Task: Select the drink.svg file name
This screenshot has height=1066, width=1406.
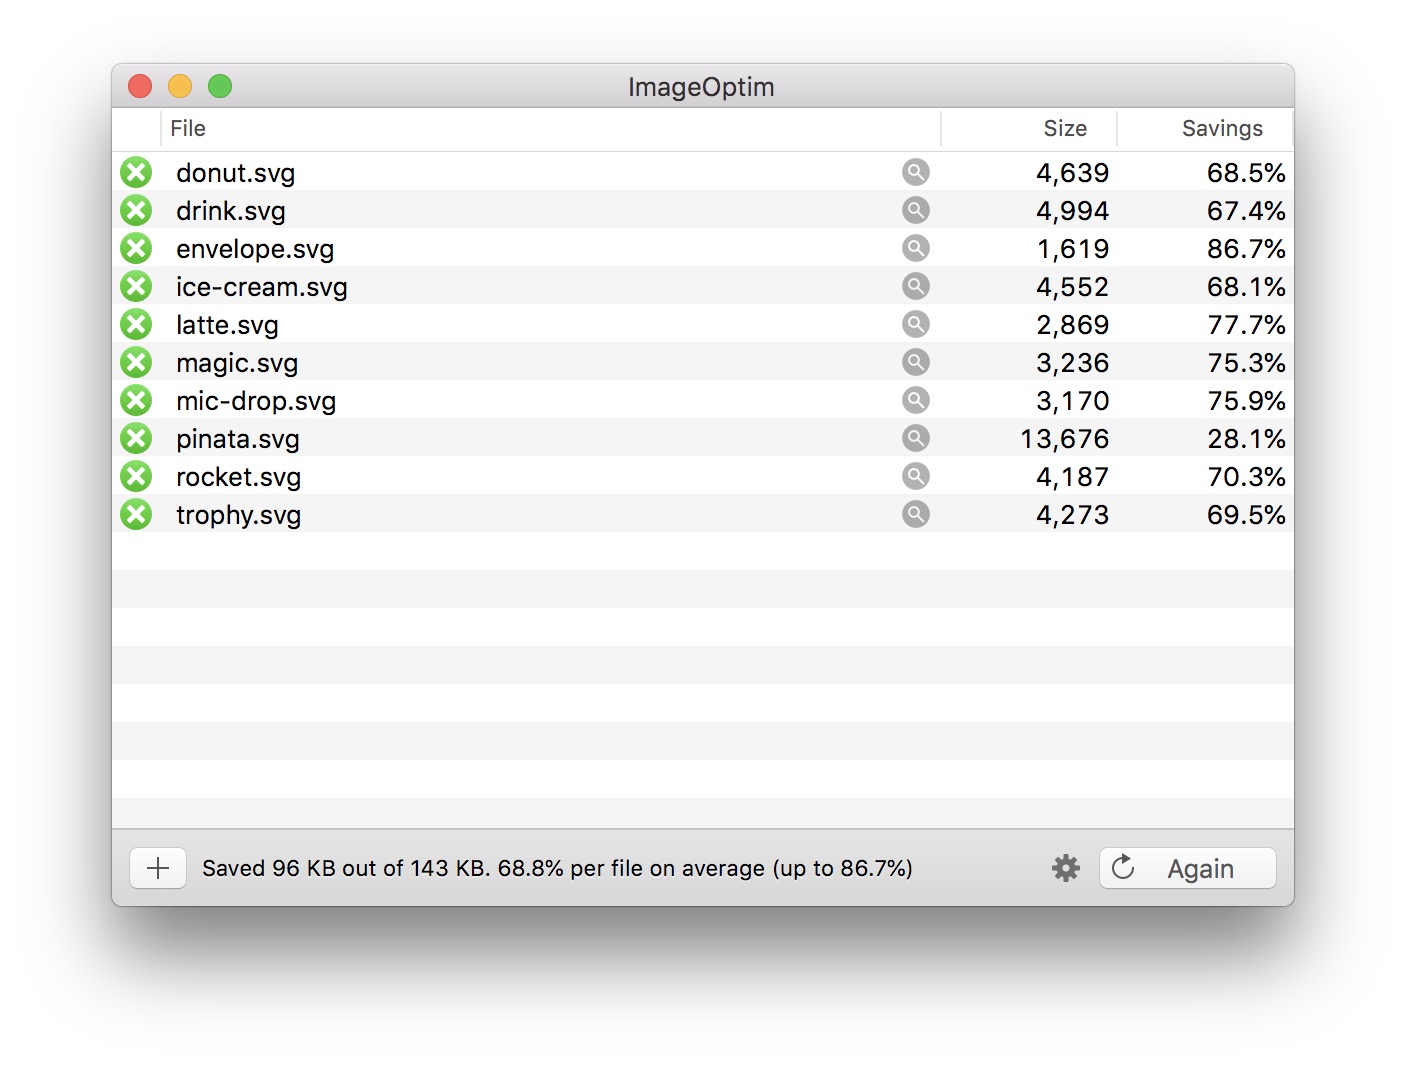Action: point(231,211)
